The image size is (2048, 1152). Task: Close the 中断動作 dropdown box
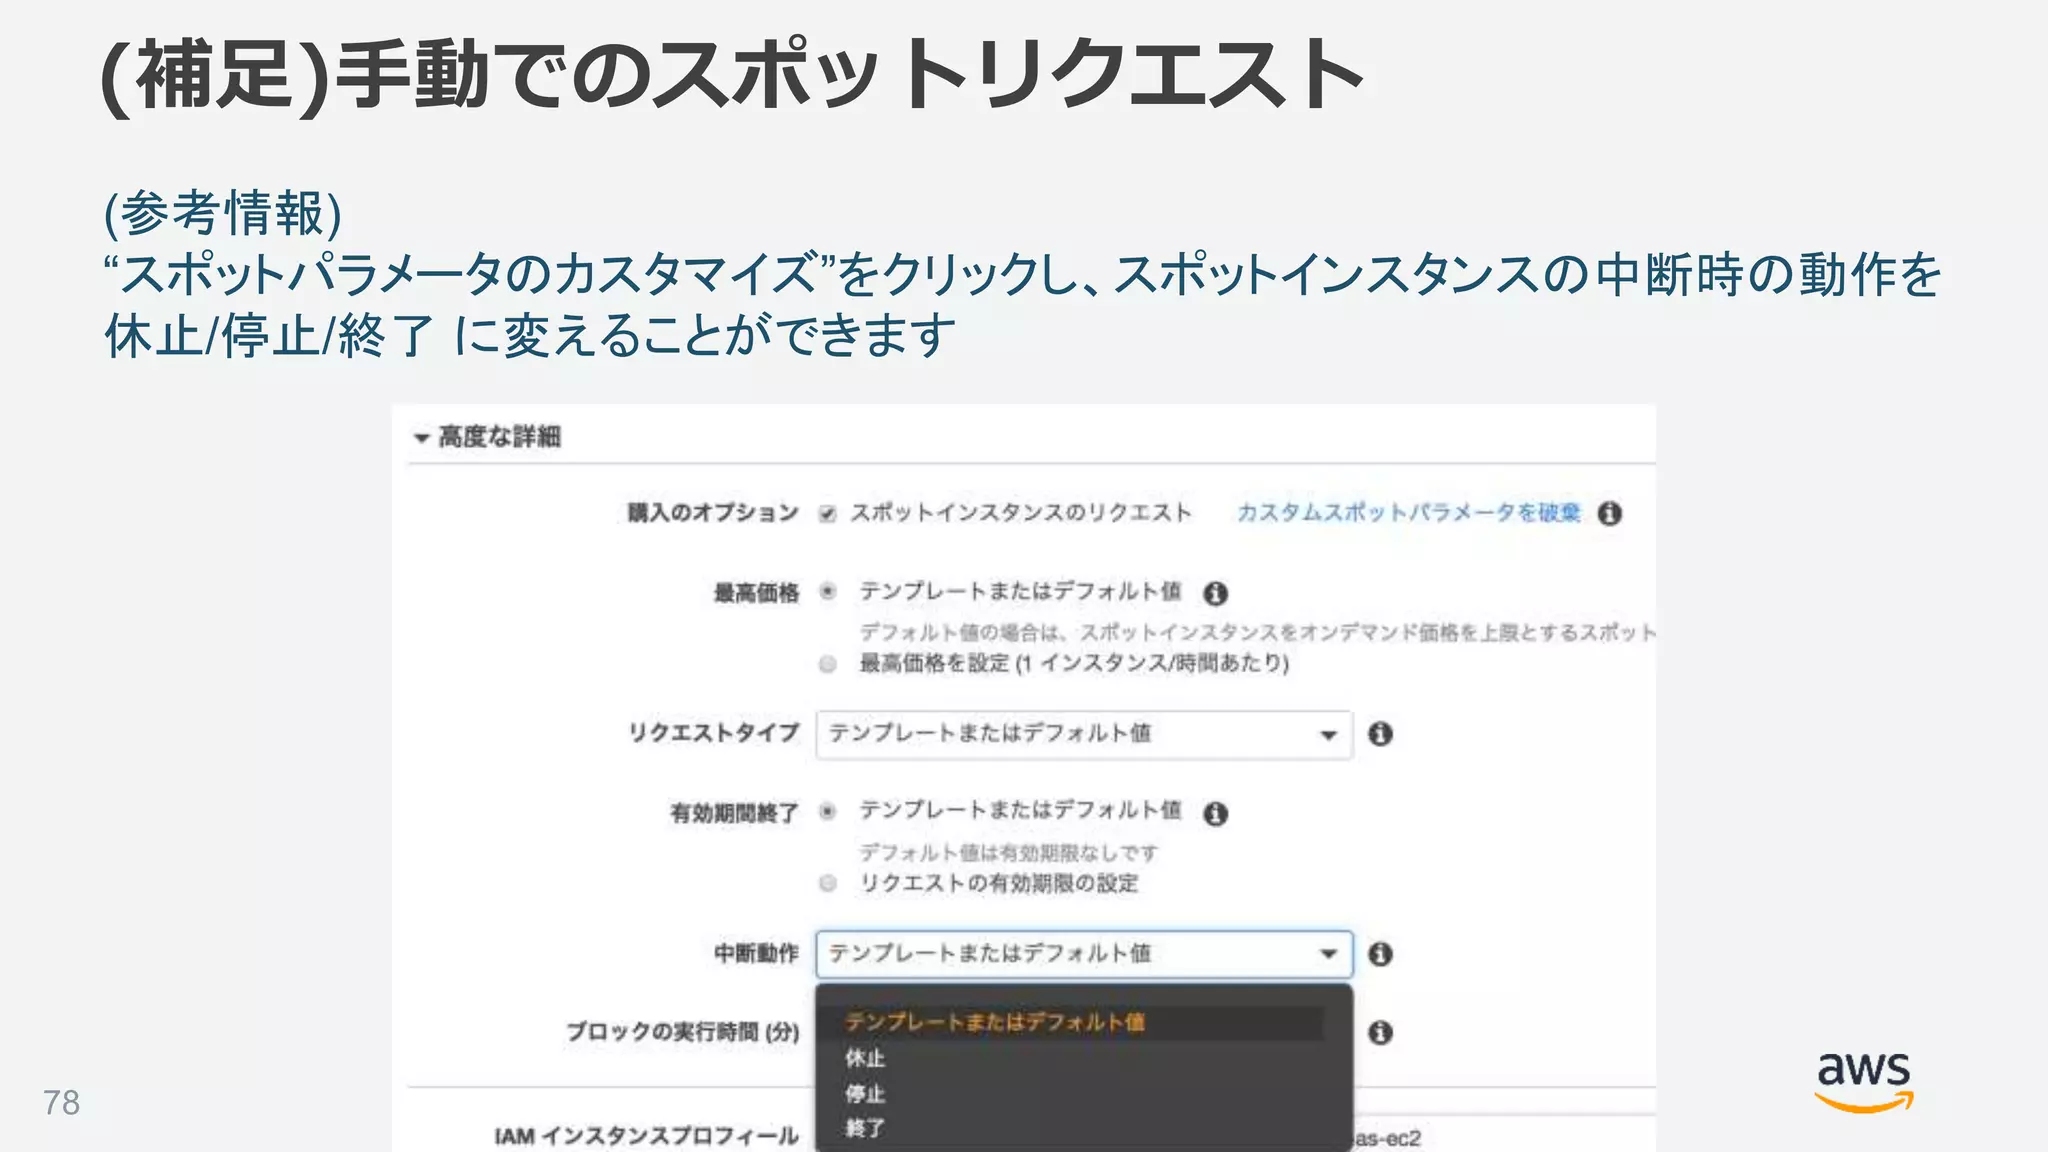click(x=1084, y=954)
